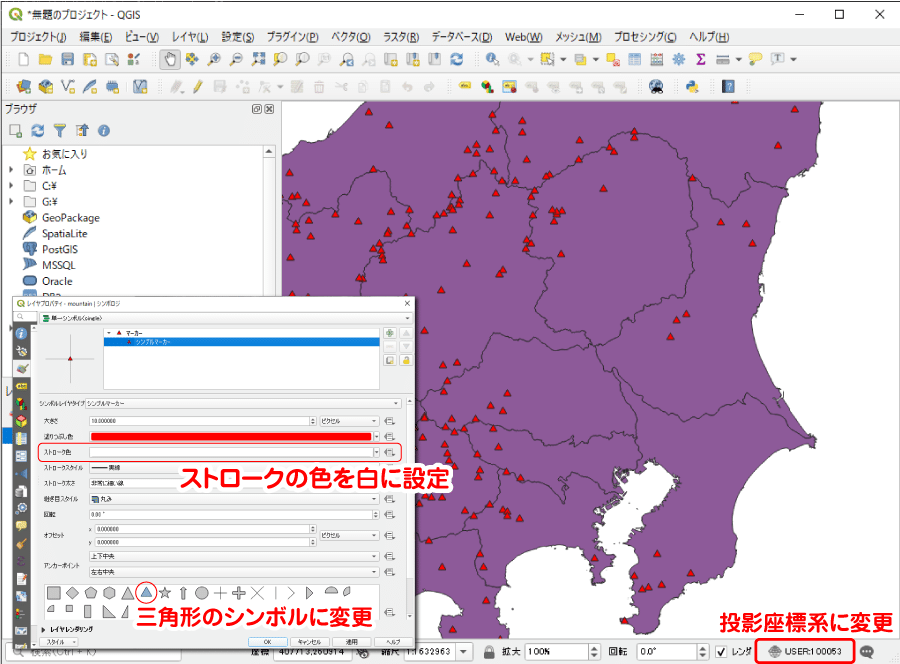Open the プラグイン menu
Screen dimensions: 900x664
(x=292, y=37)
